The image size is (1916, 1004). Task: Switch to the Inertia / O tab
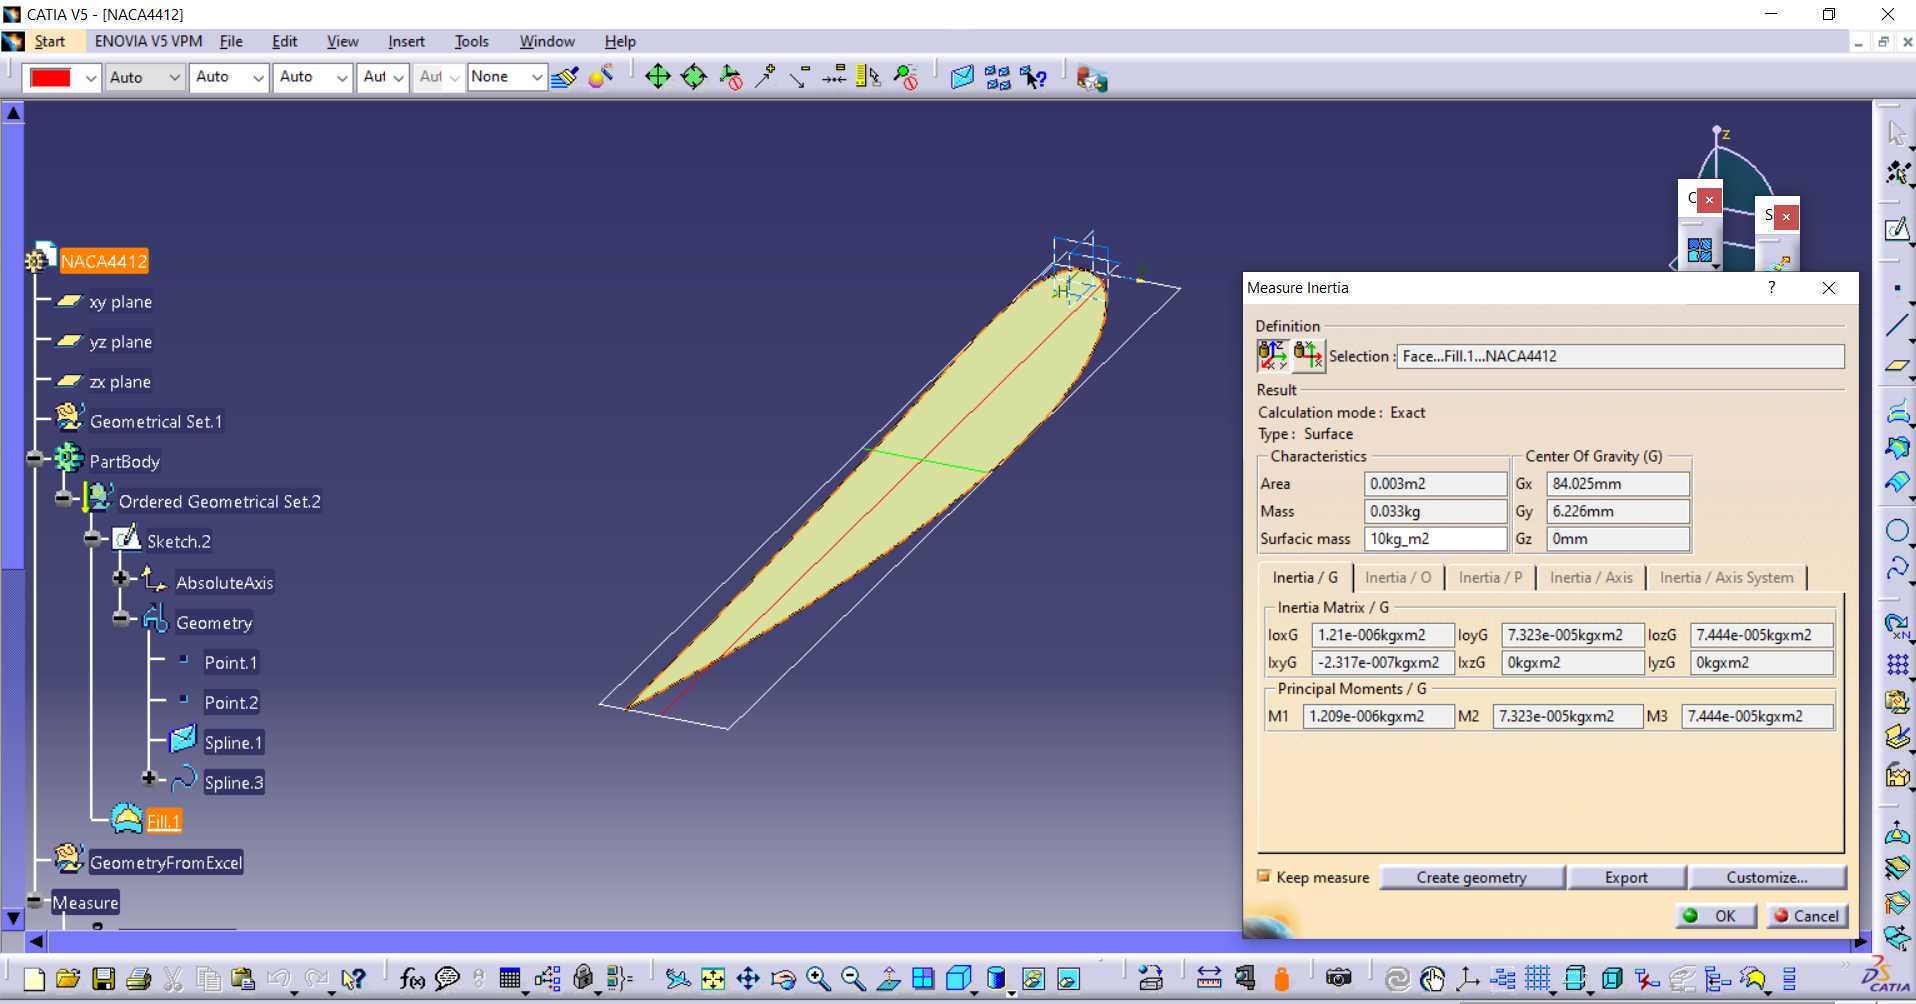click(1398, 578)
